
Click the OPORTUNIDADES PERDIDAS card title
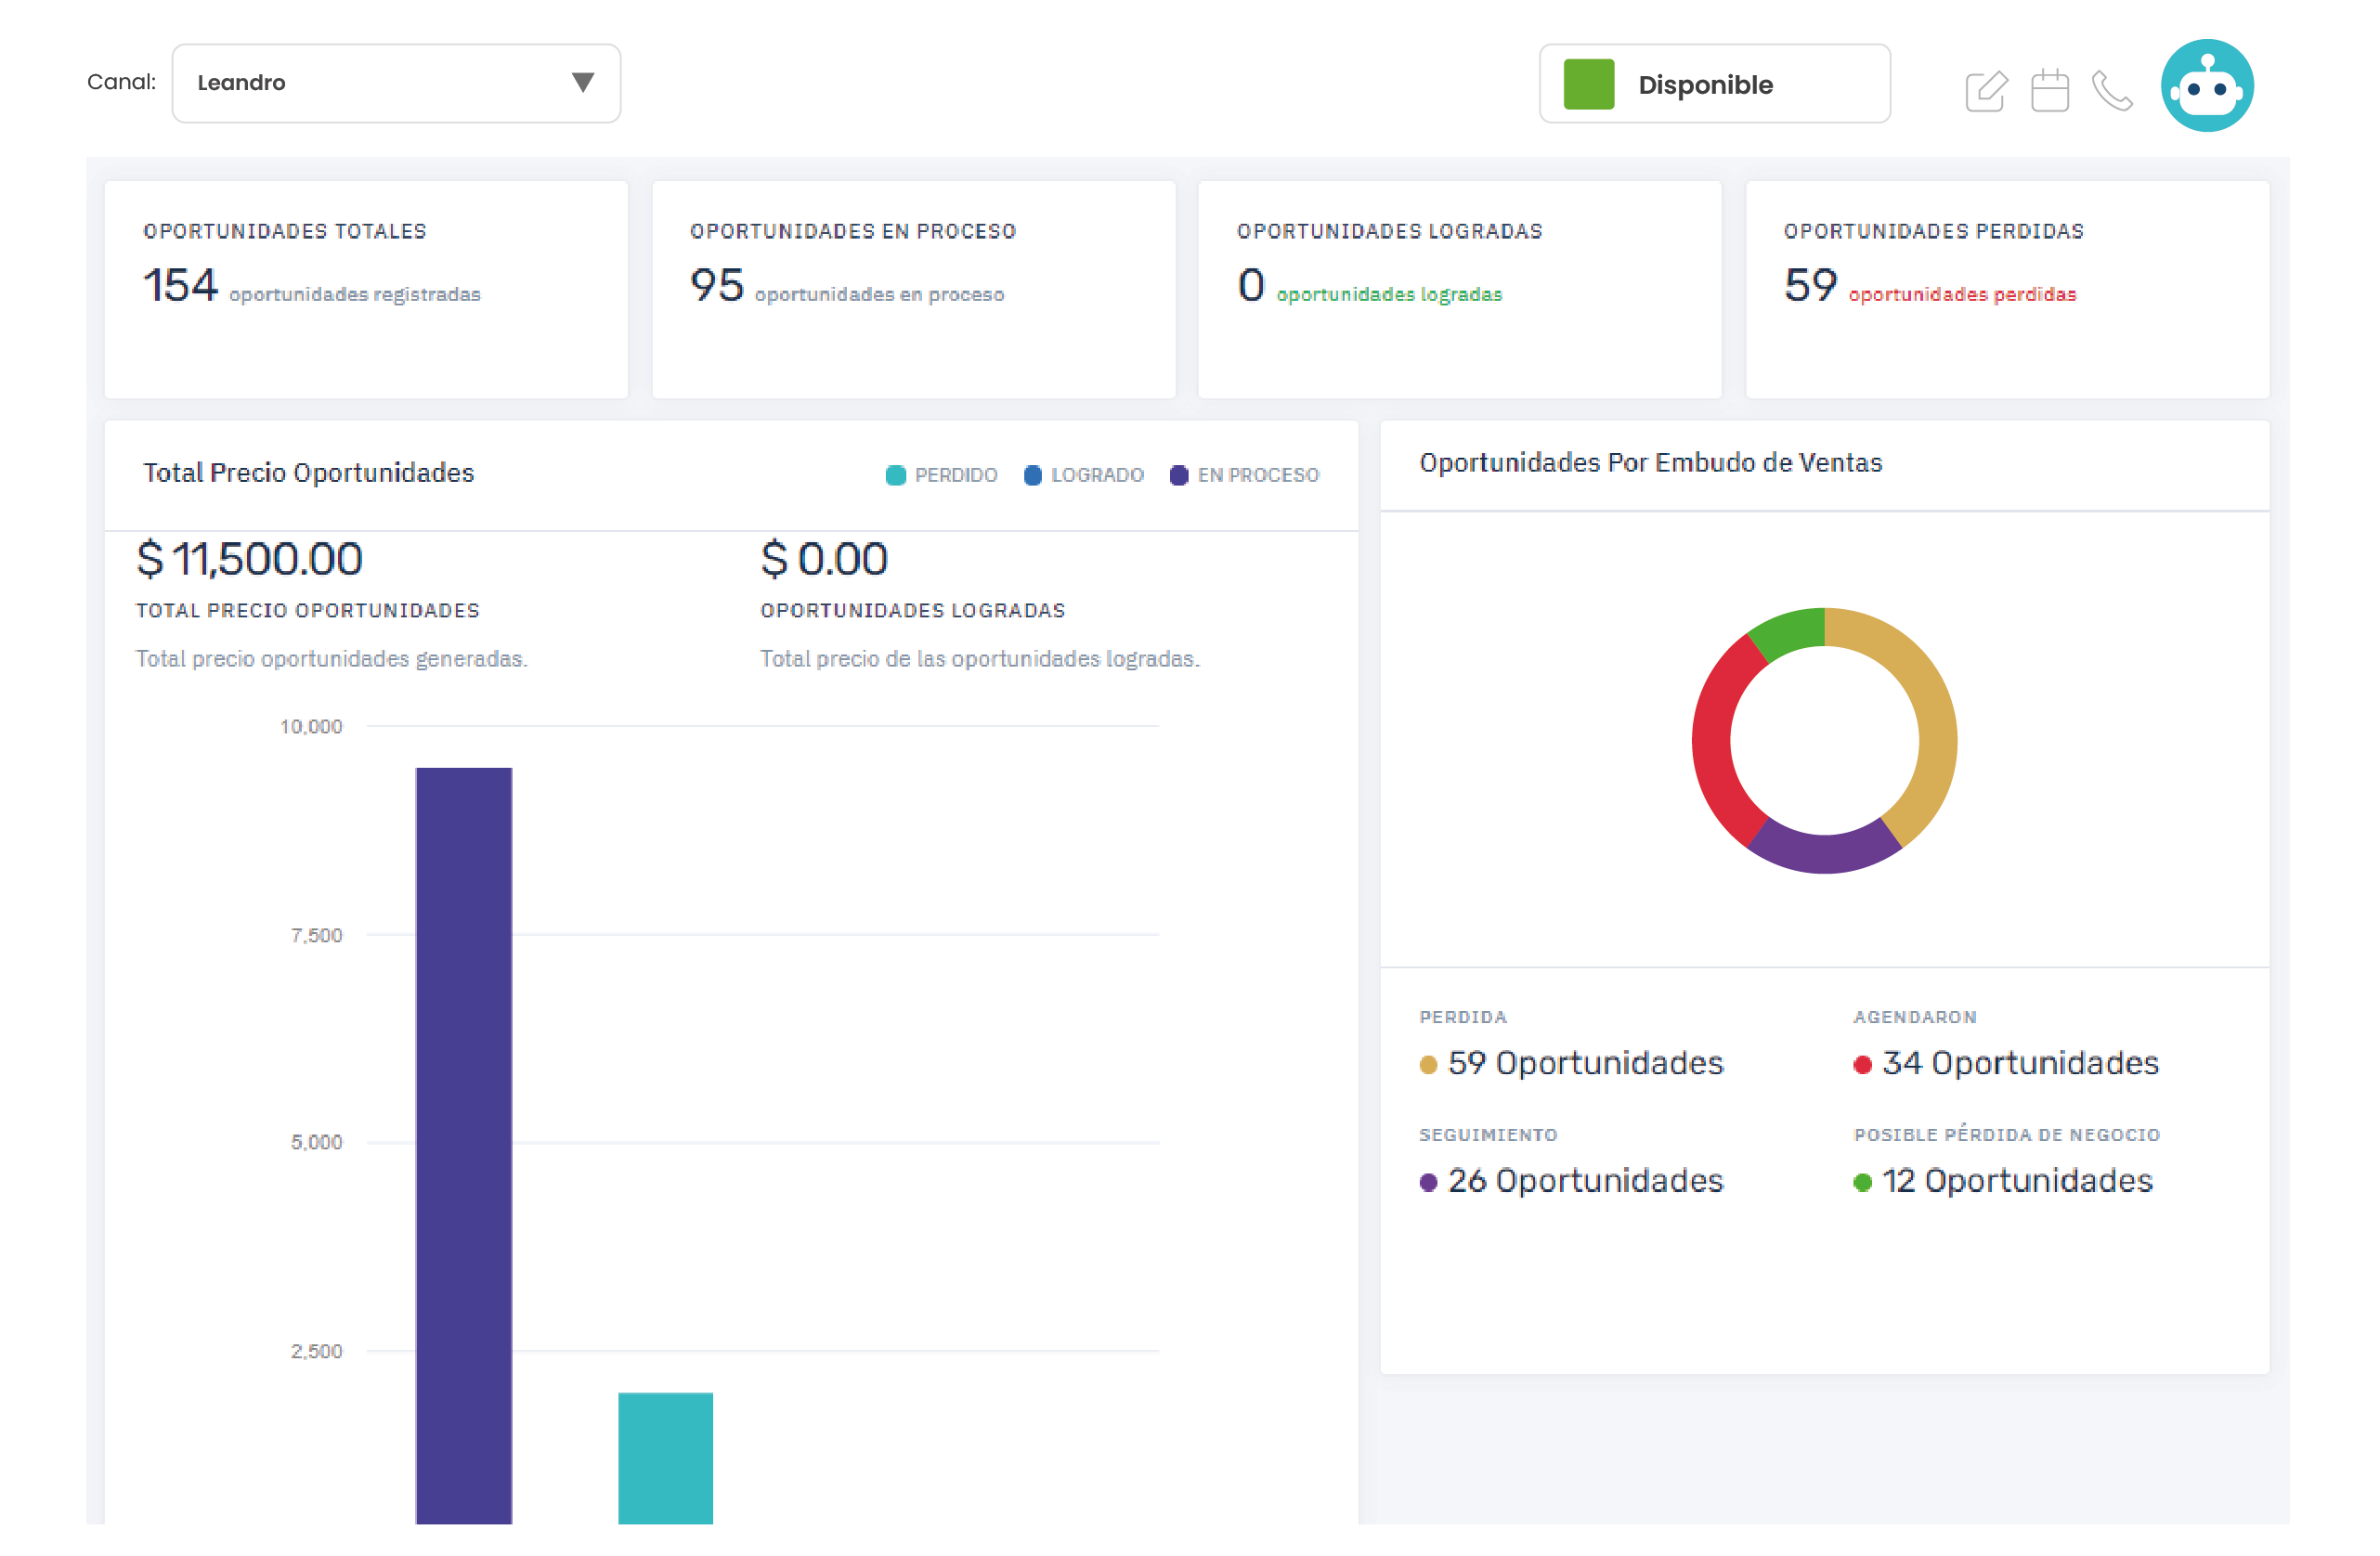coord(1934,231)
